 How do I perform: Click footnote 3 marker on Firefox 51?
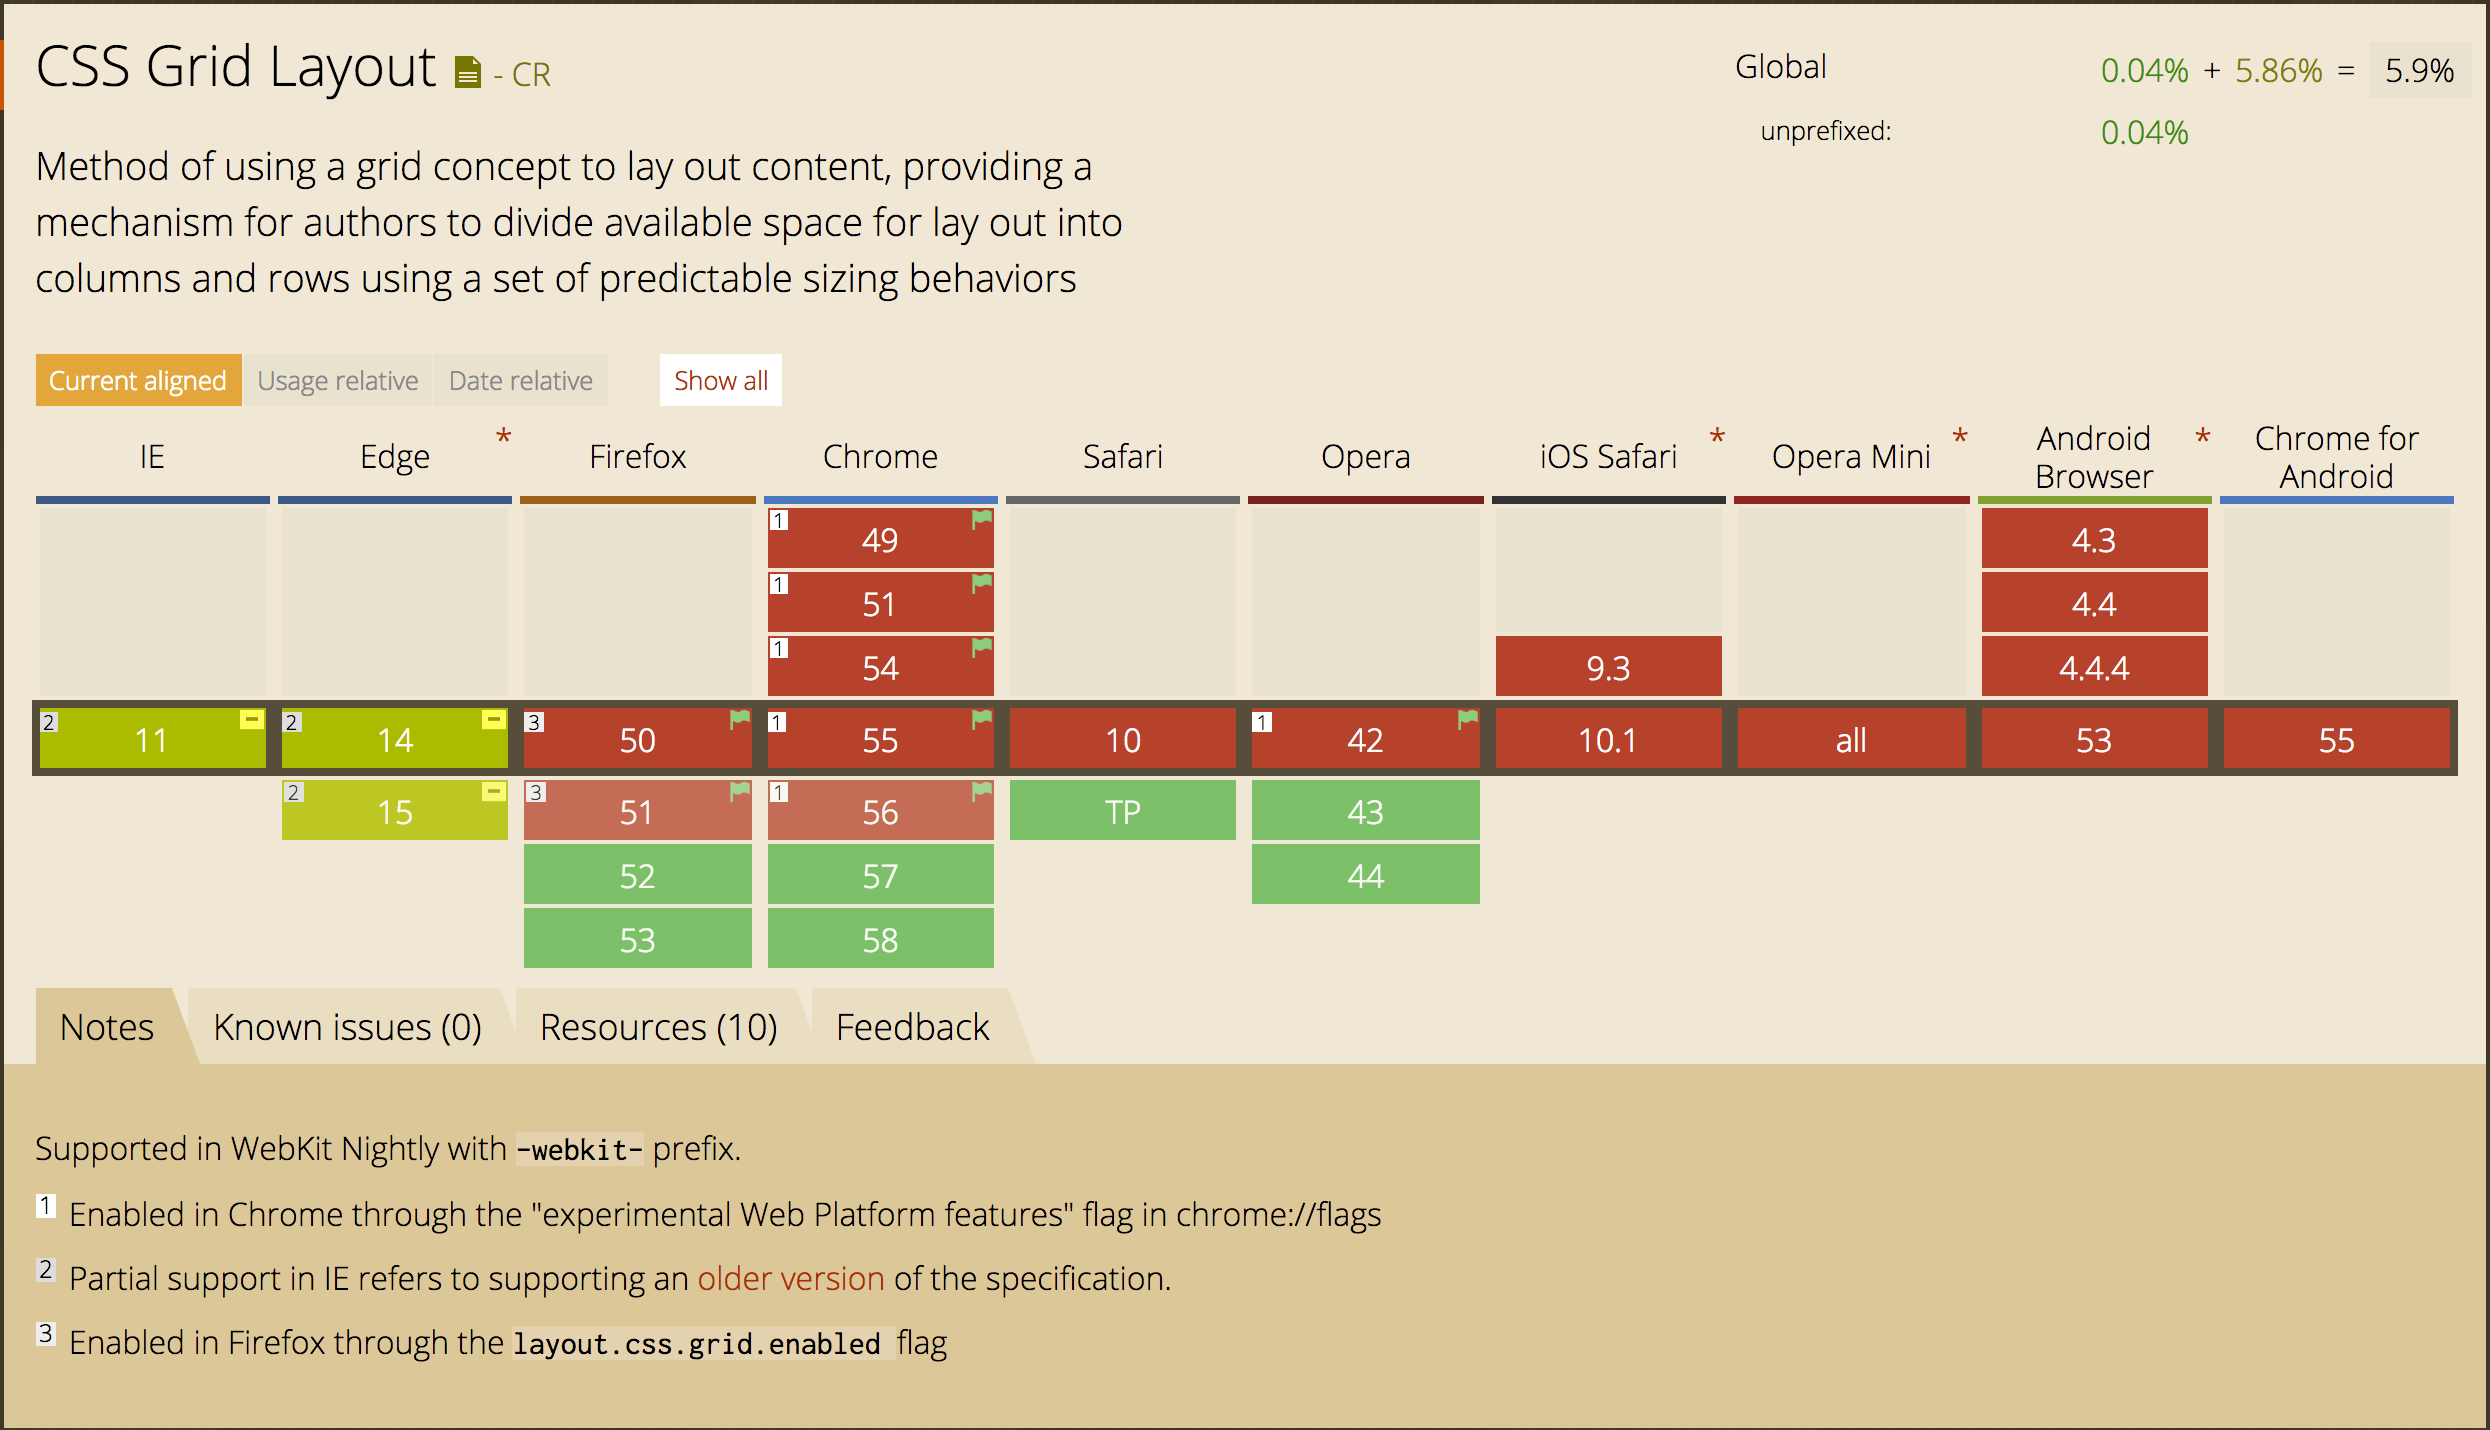(x=535, y=790)
